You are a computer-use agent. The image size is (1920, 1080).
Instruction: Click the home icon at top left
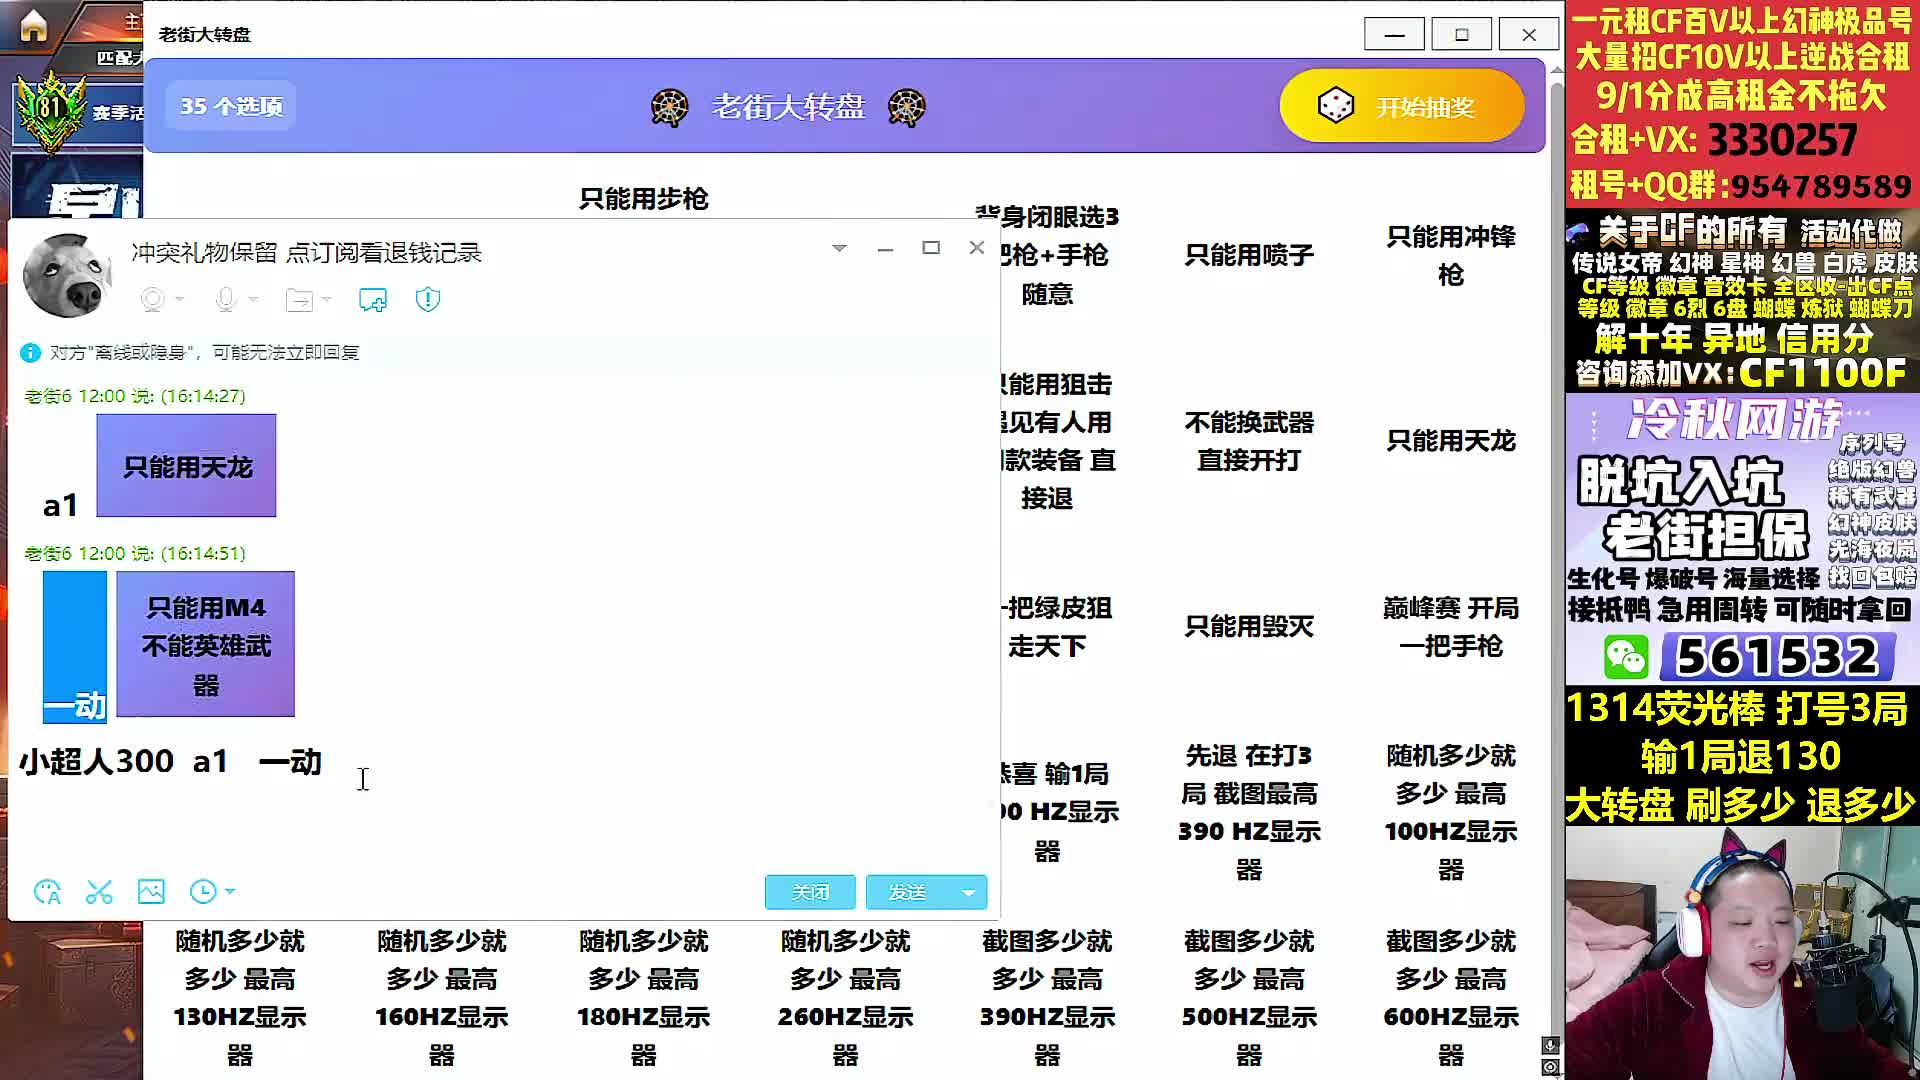pyautogui.click(x=33, y=27)
